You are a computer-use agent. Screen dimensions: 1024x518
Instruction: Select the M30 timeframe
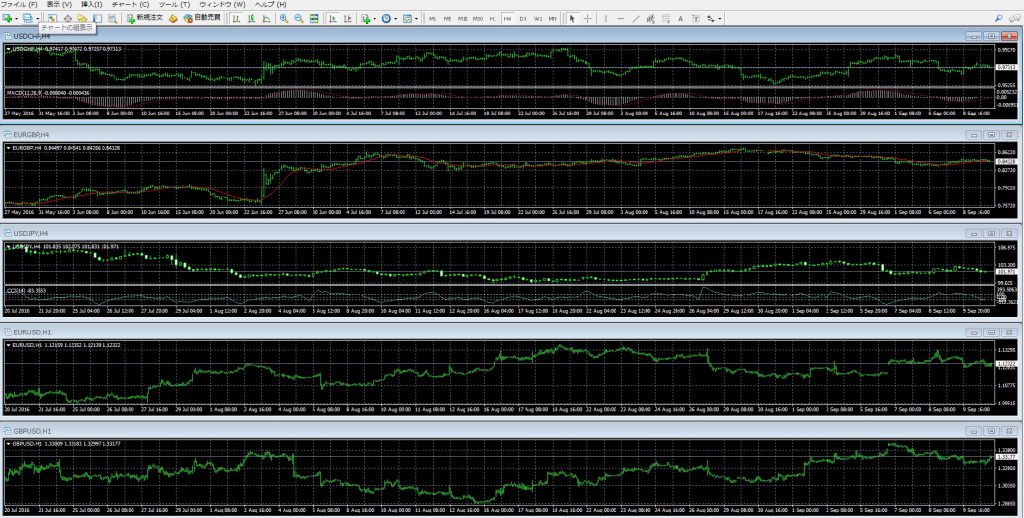(x=478, y=18)
